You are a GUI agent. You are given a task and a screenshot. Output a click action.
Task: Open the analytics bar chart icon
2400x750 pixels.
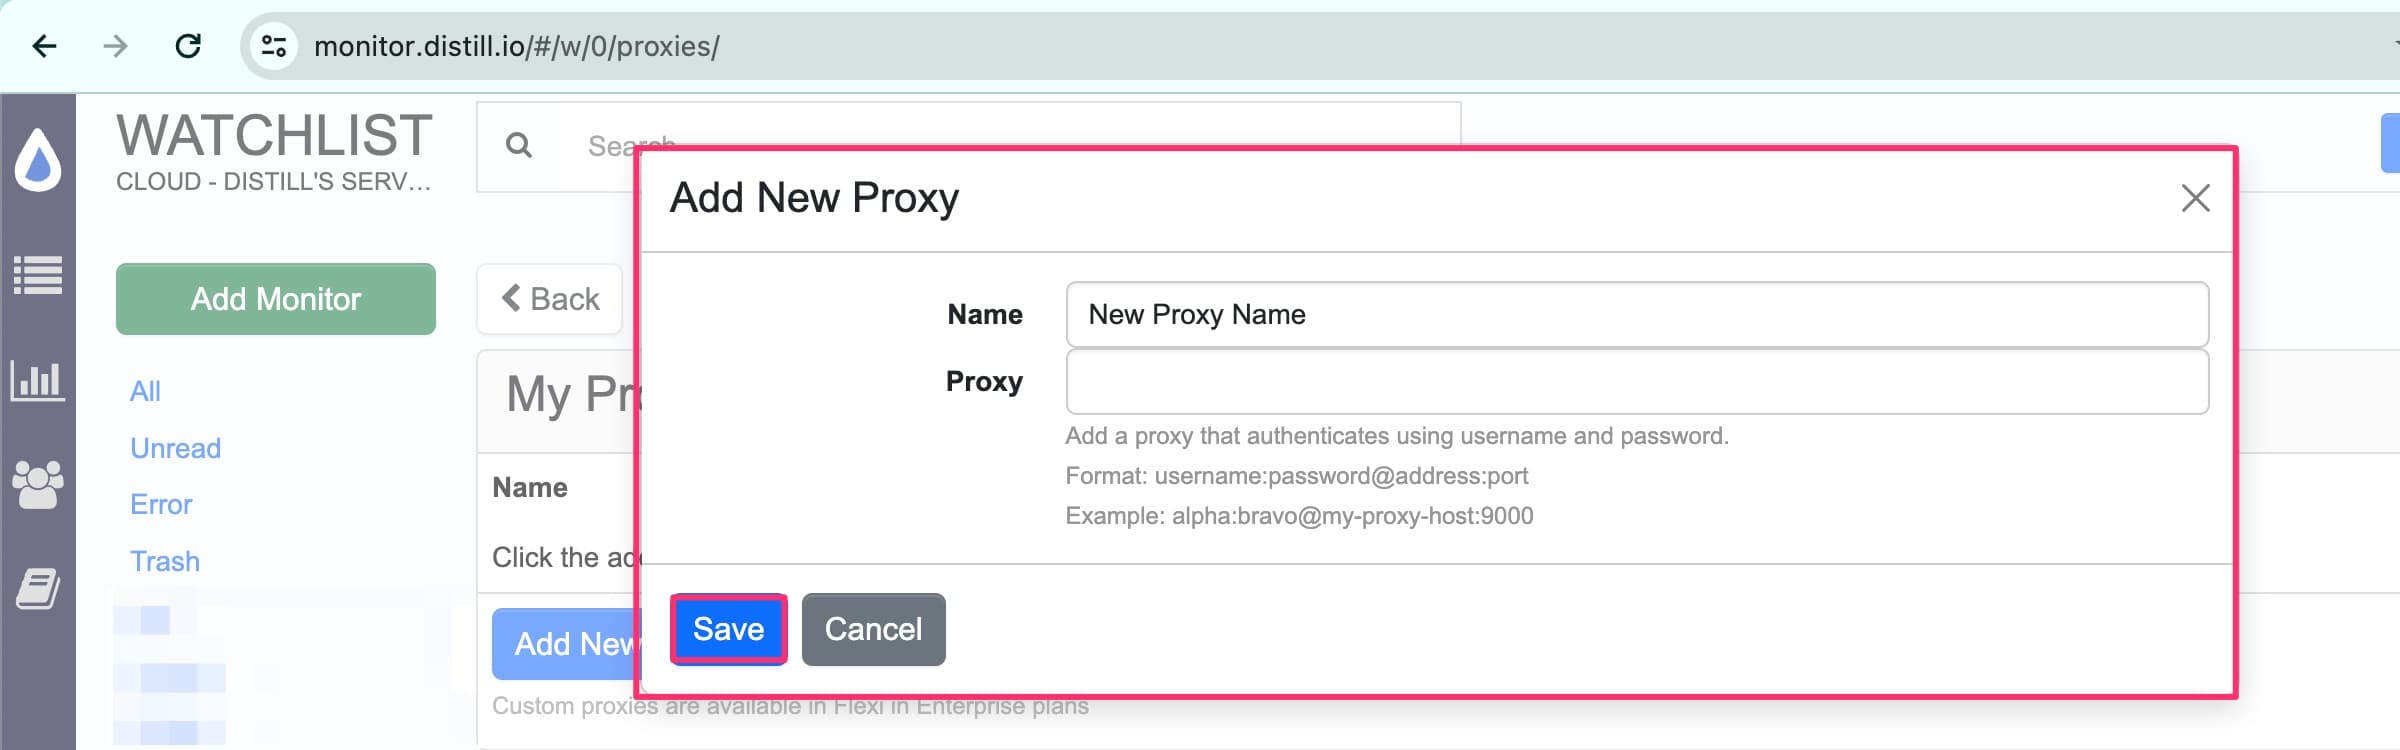click(x=40, y=380)
